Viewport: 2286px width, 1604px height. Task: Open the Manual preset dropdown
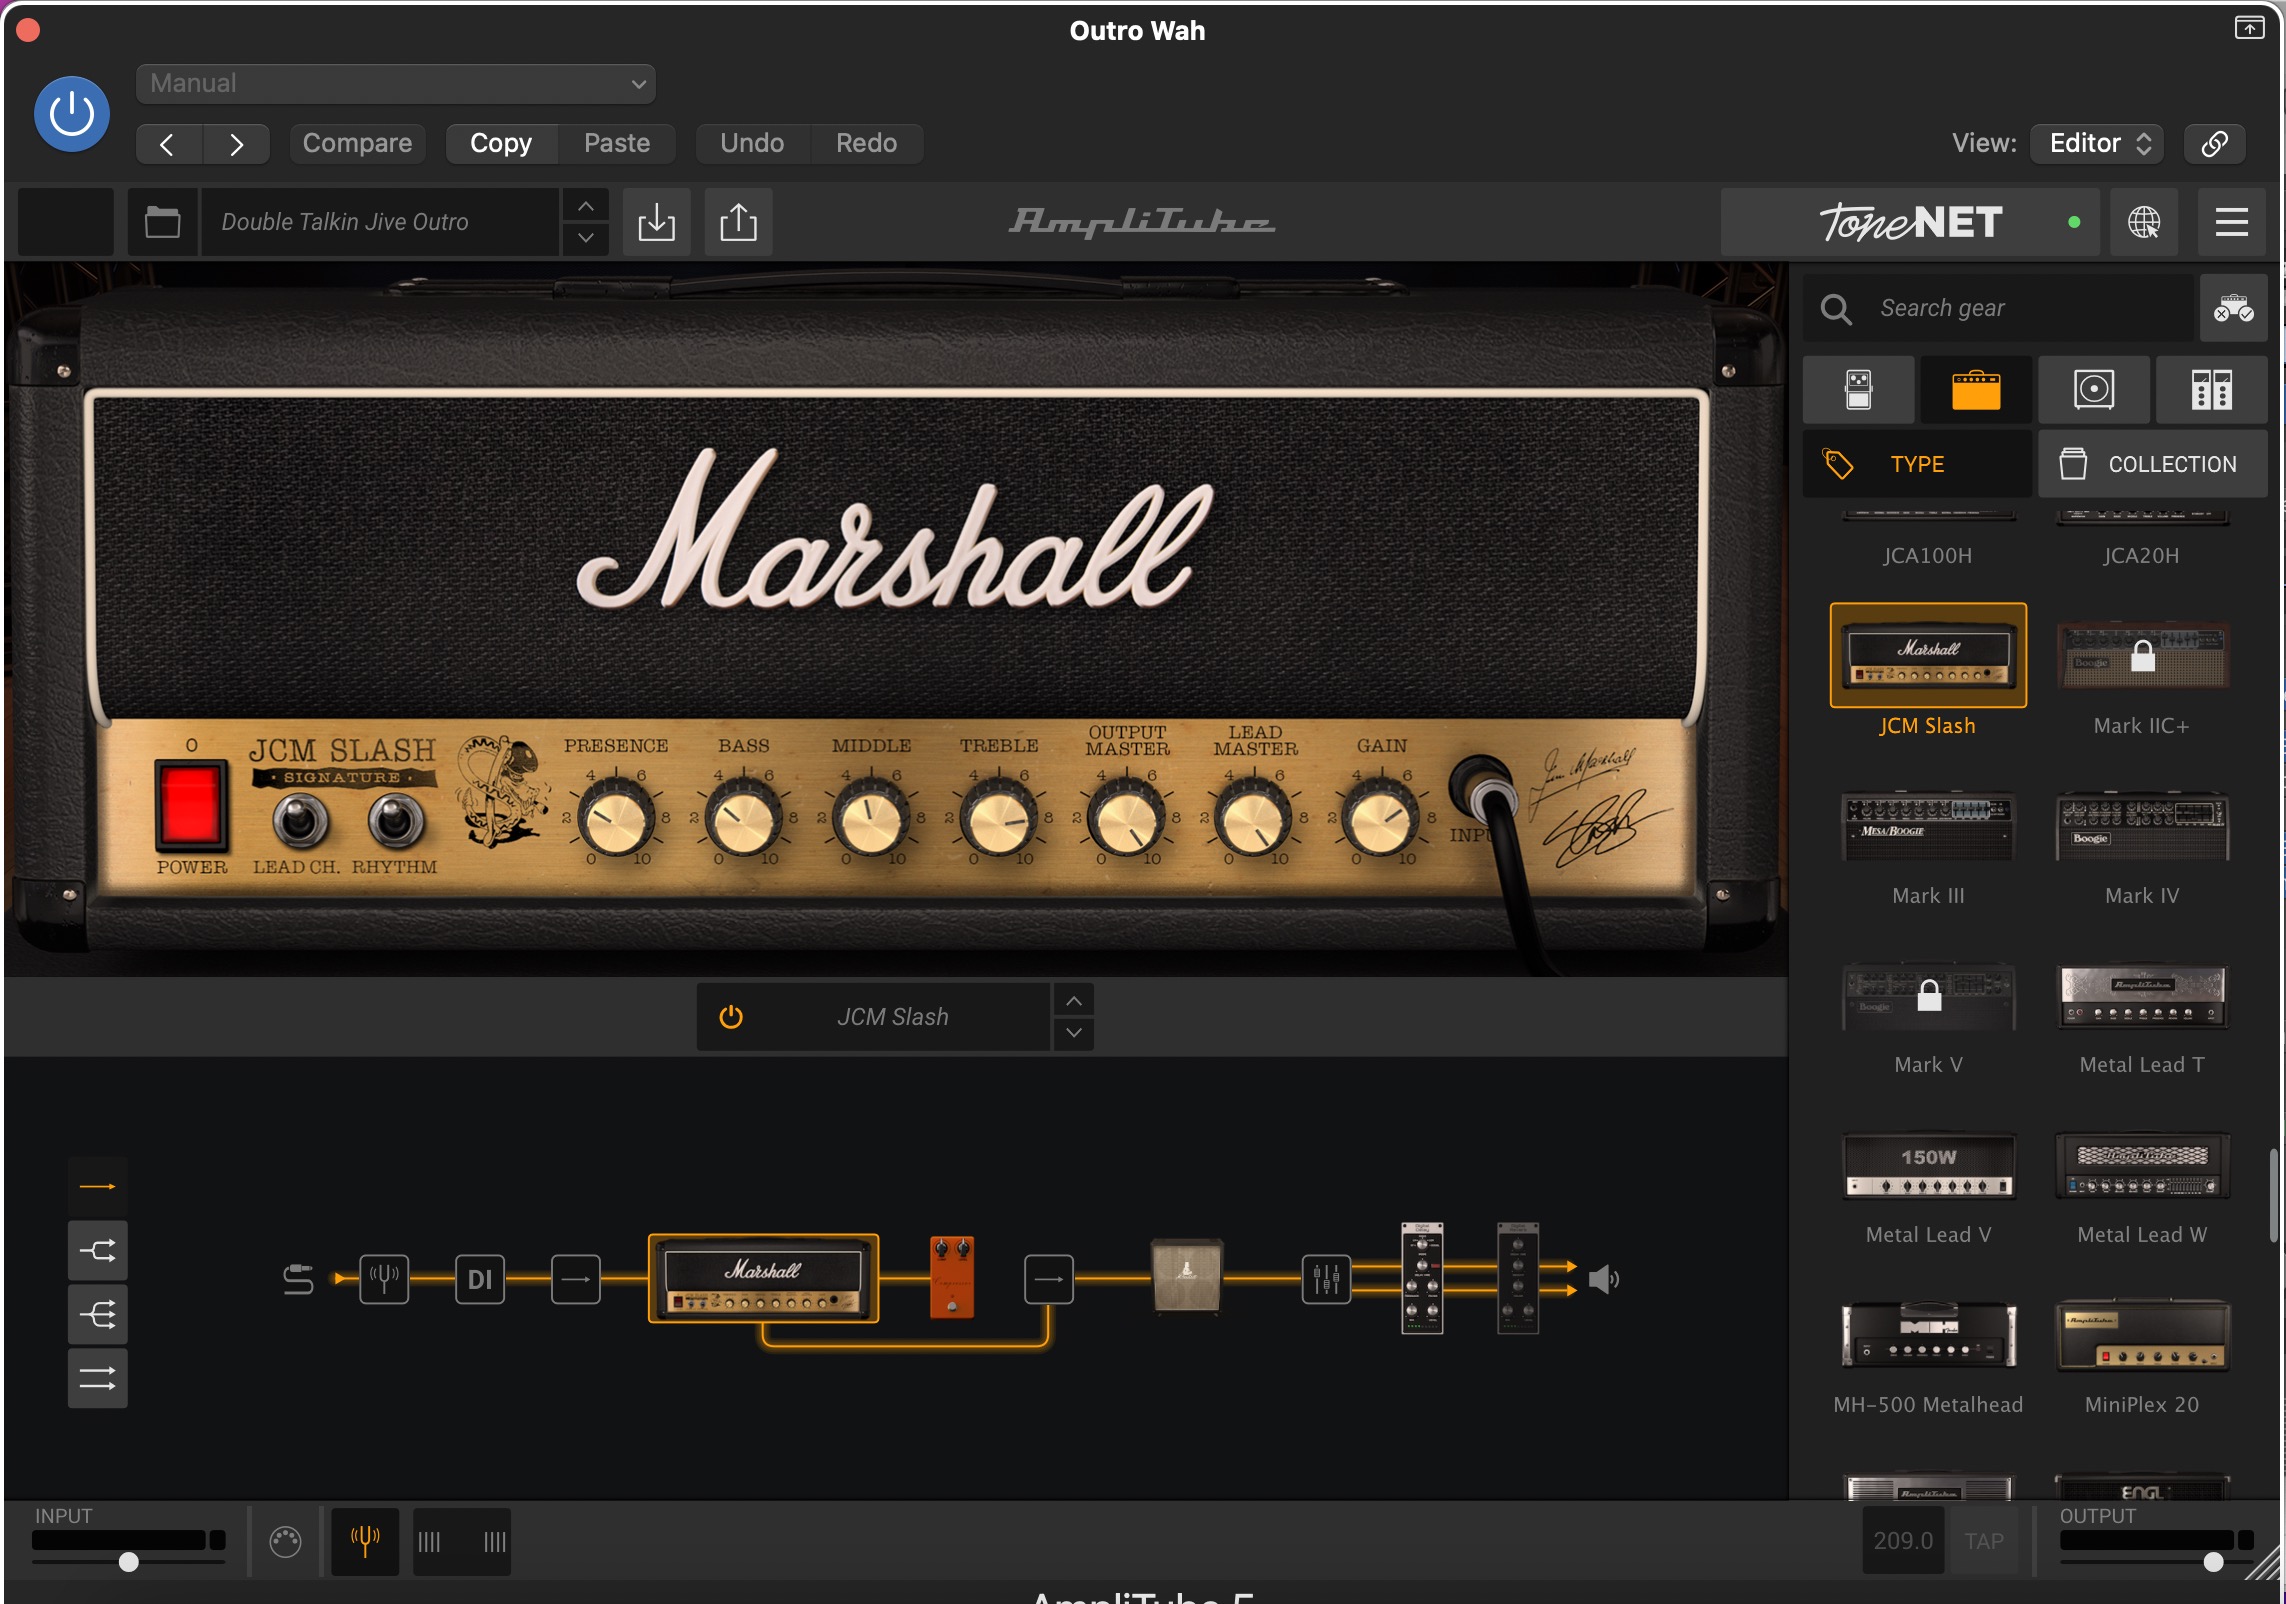395,83
